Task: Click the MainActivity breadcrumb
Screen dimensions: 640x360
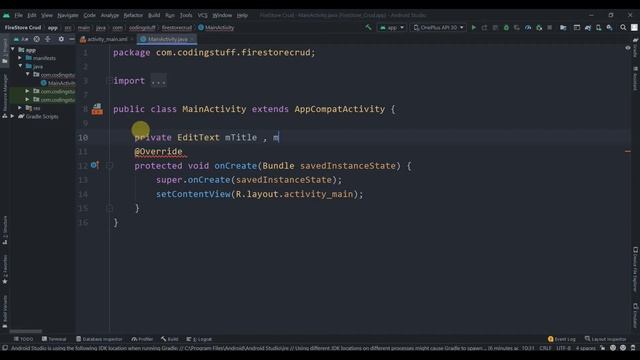Action: click(x=216, y=27)
